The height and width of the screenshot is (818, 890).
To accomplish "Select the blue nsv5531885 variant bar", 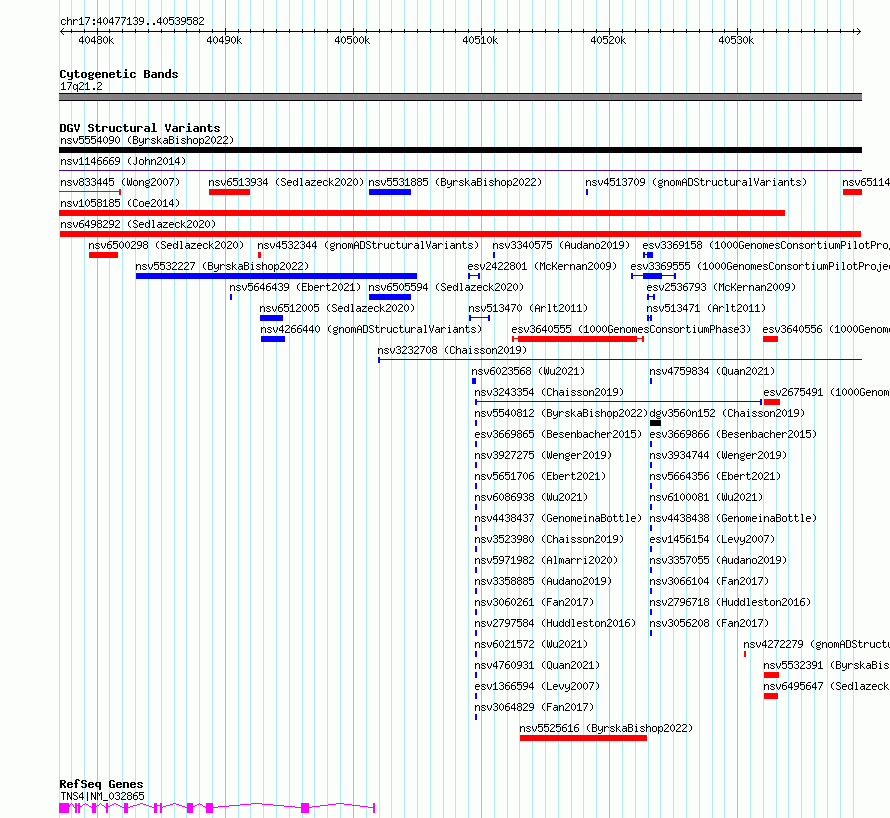I will [x=390, y=192].
